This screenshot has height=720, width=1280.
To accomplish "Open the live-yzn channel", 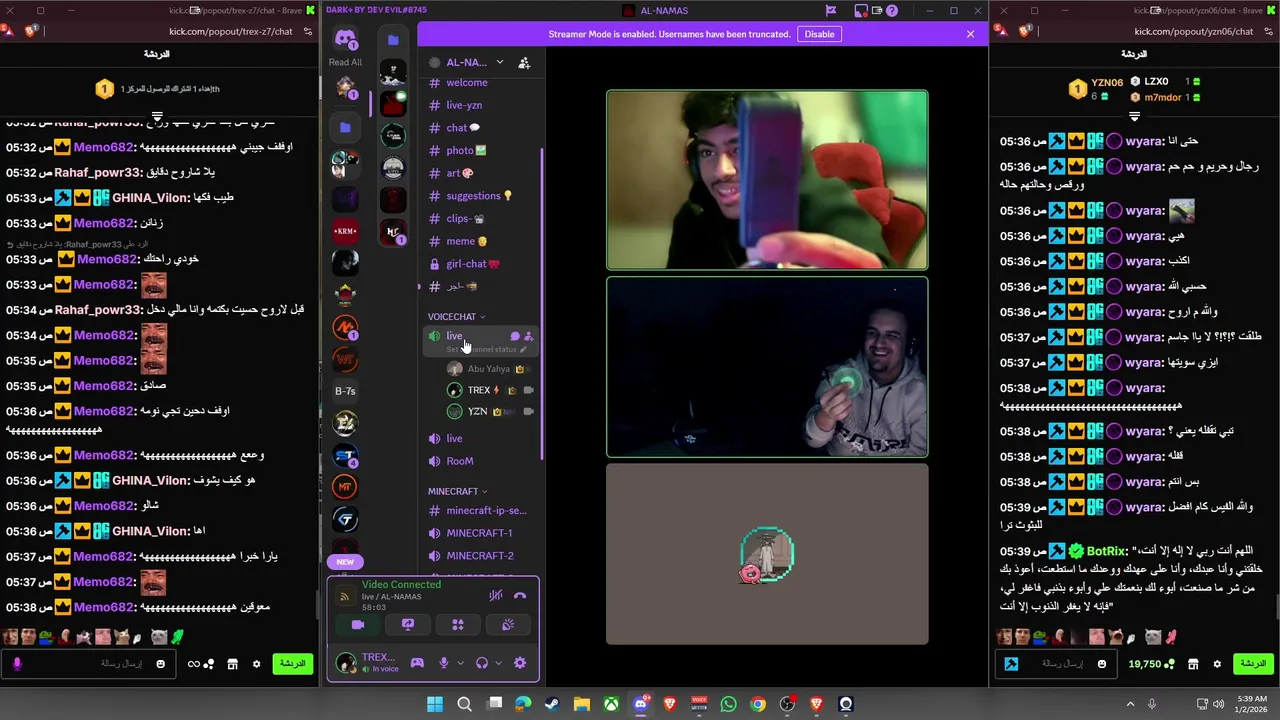I will coord(465,105).
